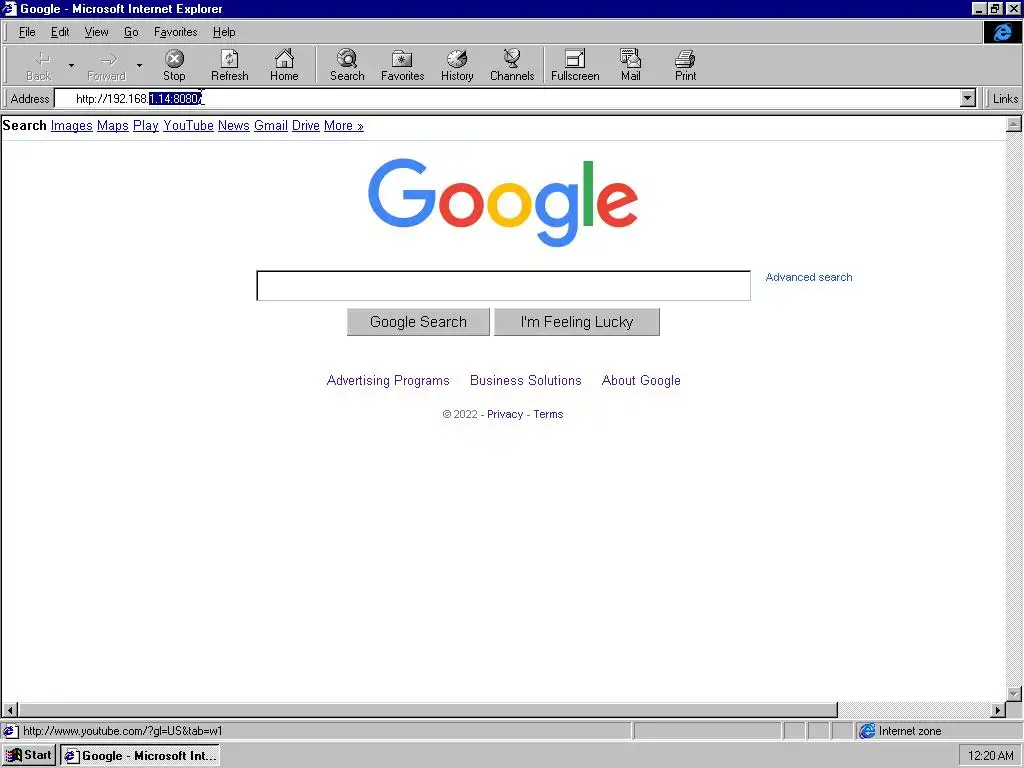Open the Business Solutions link
This screenshot has width=1024, height=768.
526,380
